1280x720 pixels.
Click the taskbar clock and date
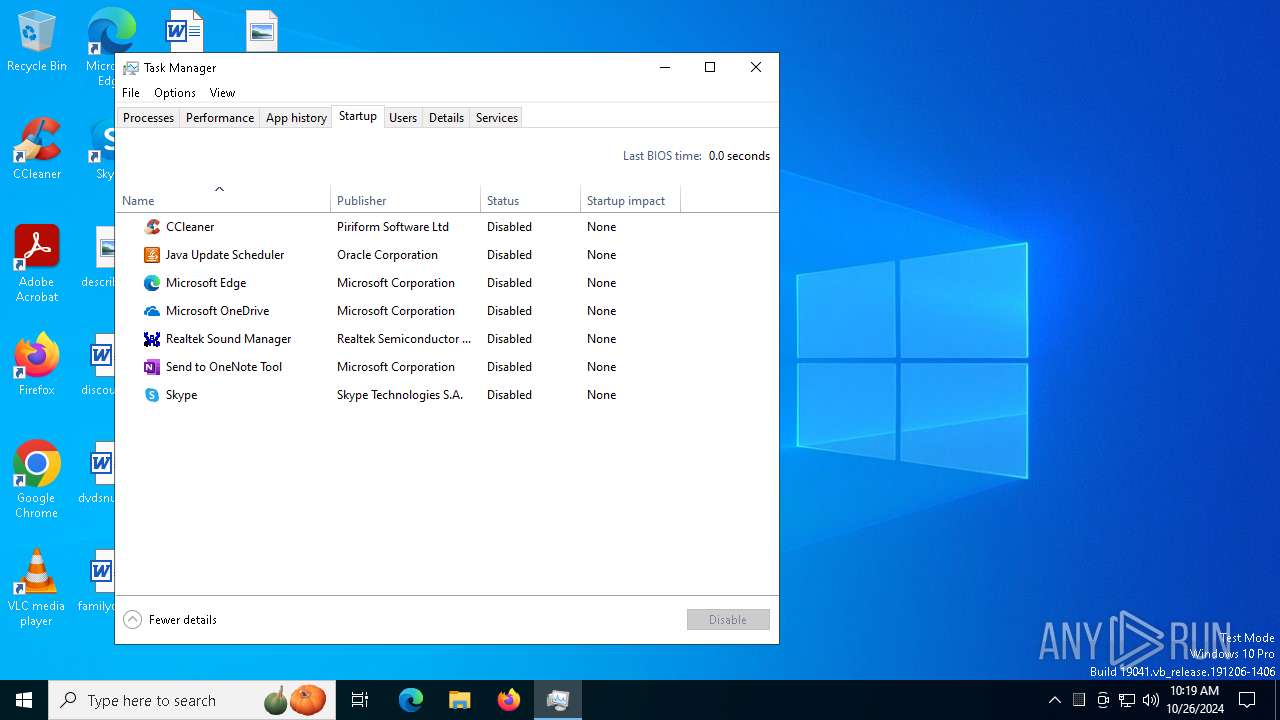coord(1194,700)
